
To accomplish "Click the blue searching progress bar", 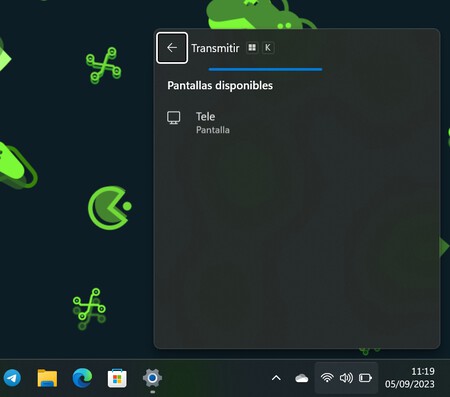I will [x=265, y=69].
